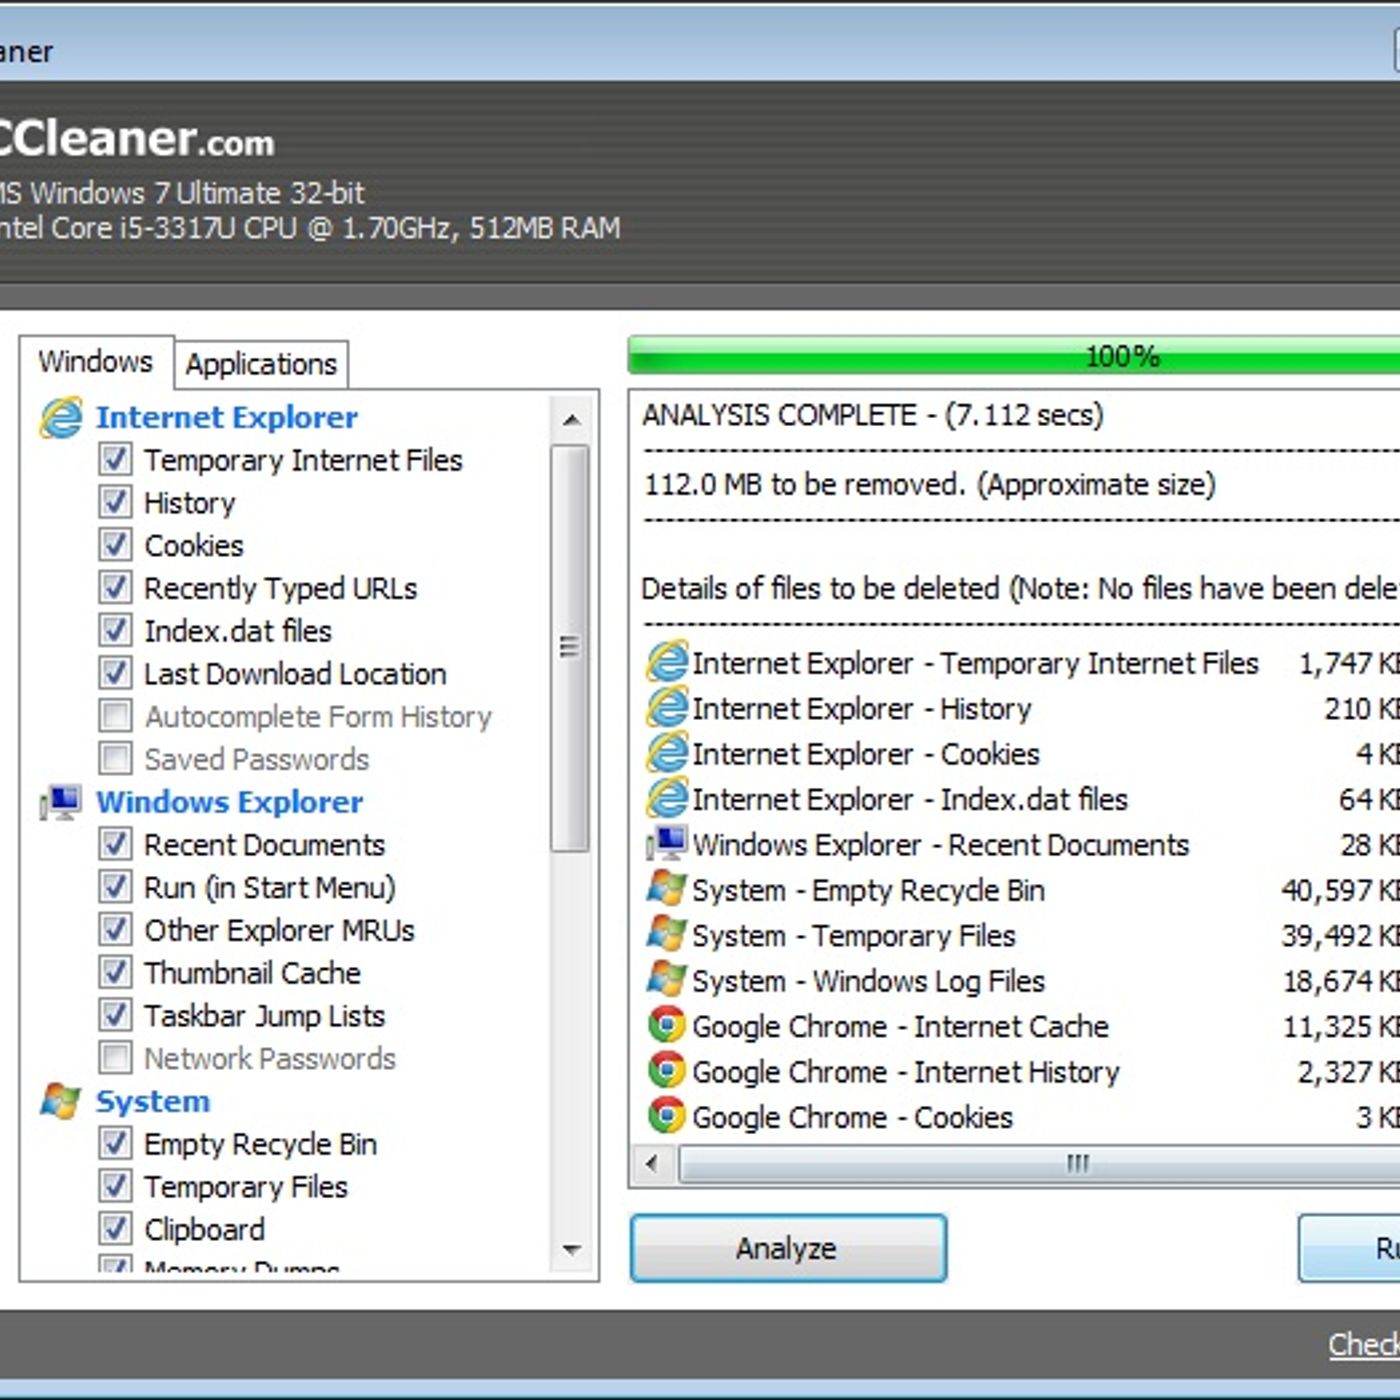Click the green 100% progress bar
Viewport: 1400px width, 1400px height.
click(x=1014, y=356)
